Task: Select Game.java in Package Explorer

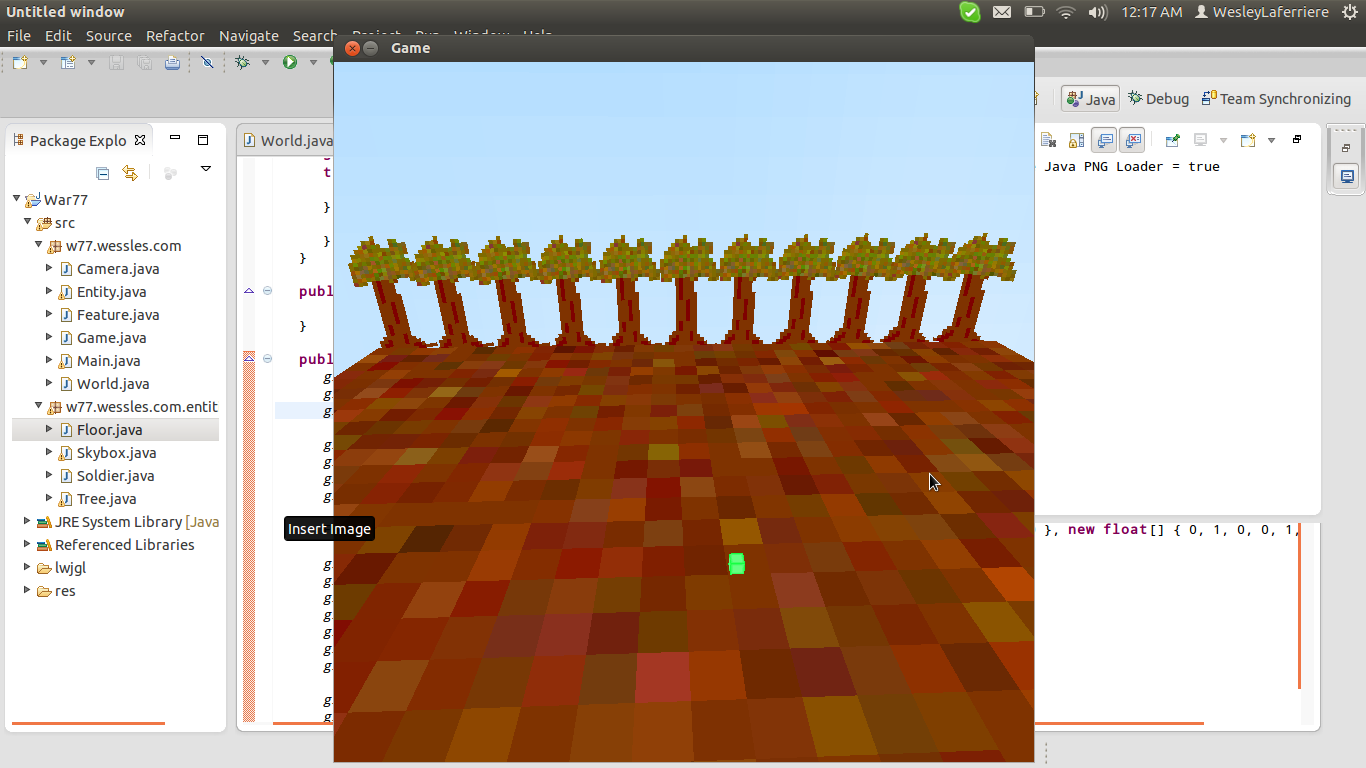Action: tap(111, 338)
